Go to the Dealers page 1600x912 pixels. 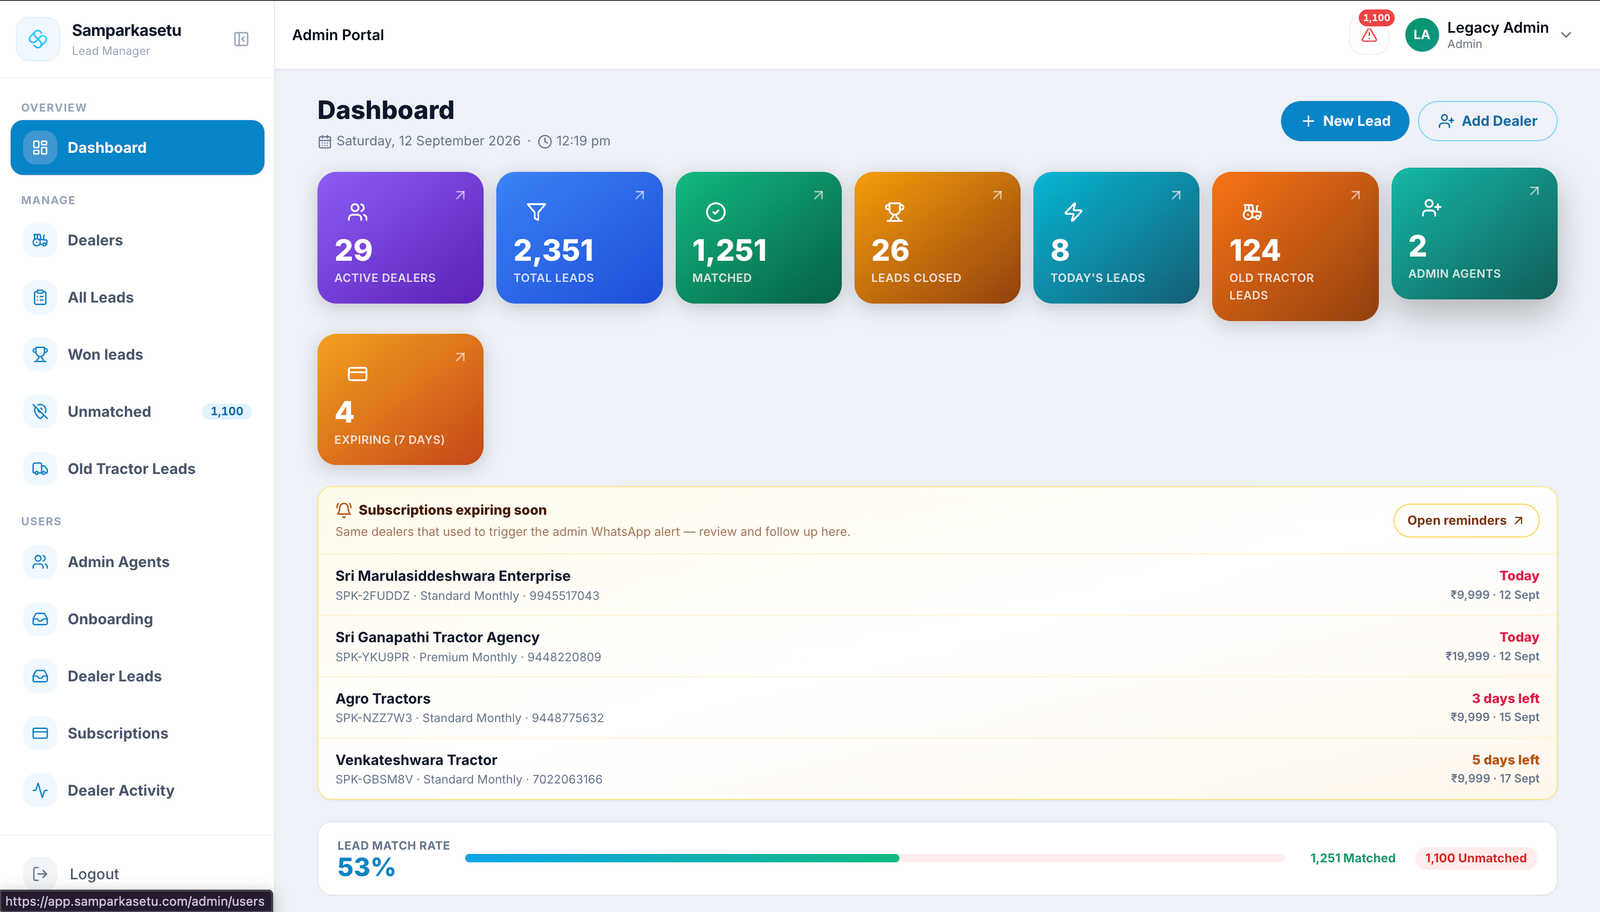pyautogui.click(x=137, y=240)
